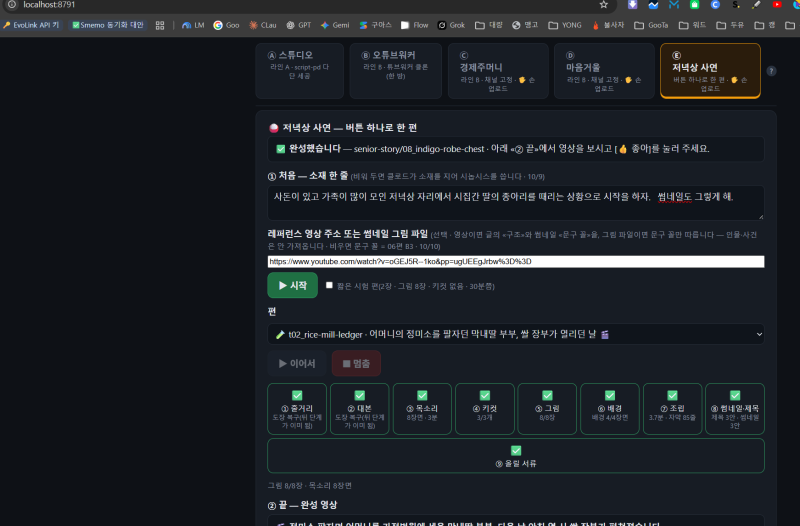Click the 이어서 continue button

coord(297,363)
